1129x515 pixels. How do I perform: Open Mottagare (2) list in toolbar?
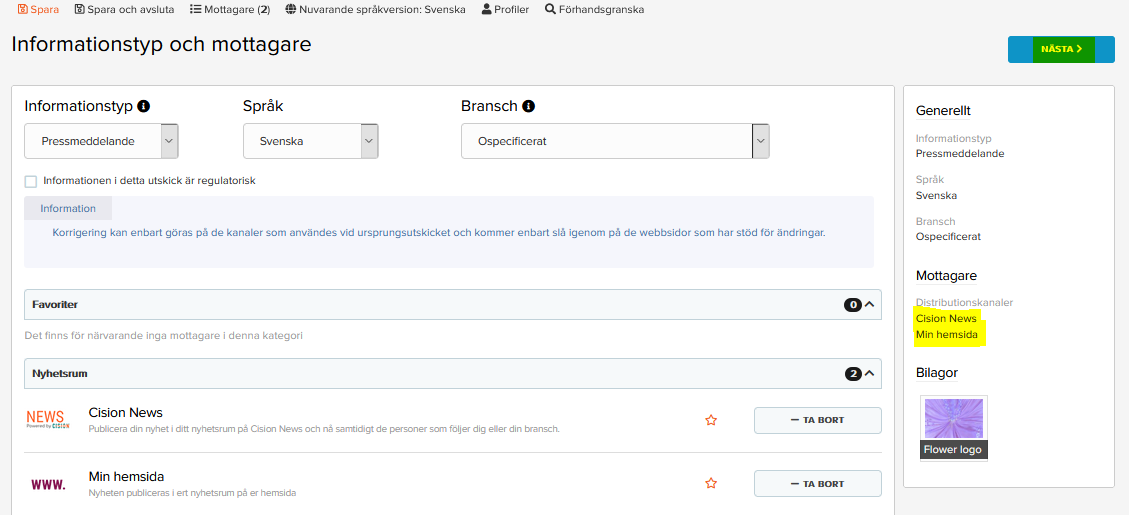[230, 10]
